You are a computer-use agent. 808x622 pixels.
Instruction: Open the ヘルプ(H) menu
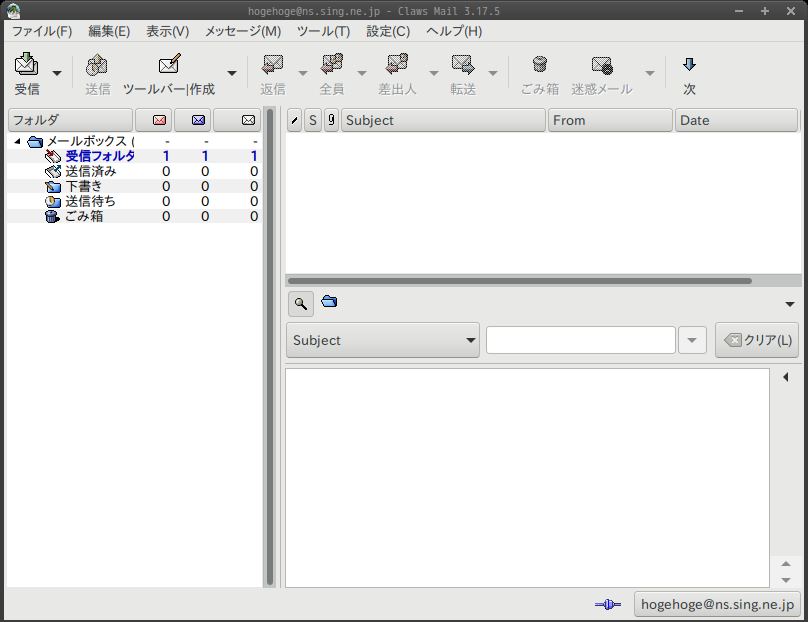pyautogui.click(x=454, y=31)
